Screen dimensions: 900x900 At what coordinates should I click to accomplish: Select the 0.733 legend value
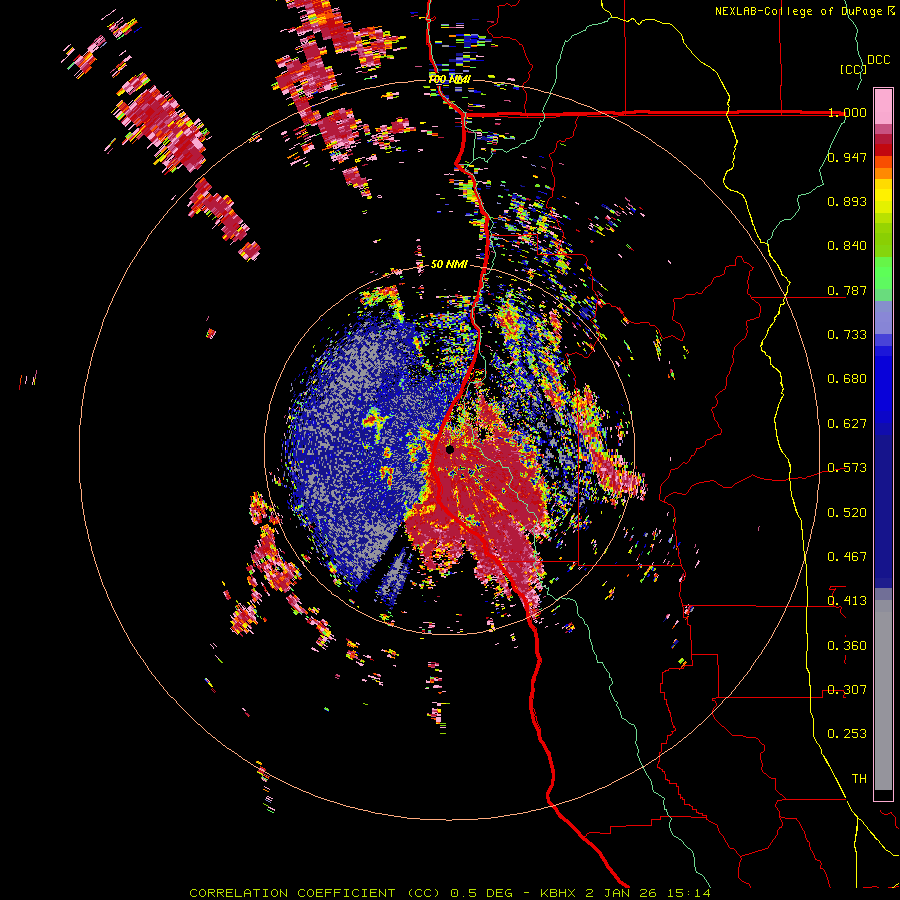(x=847, y=335)
